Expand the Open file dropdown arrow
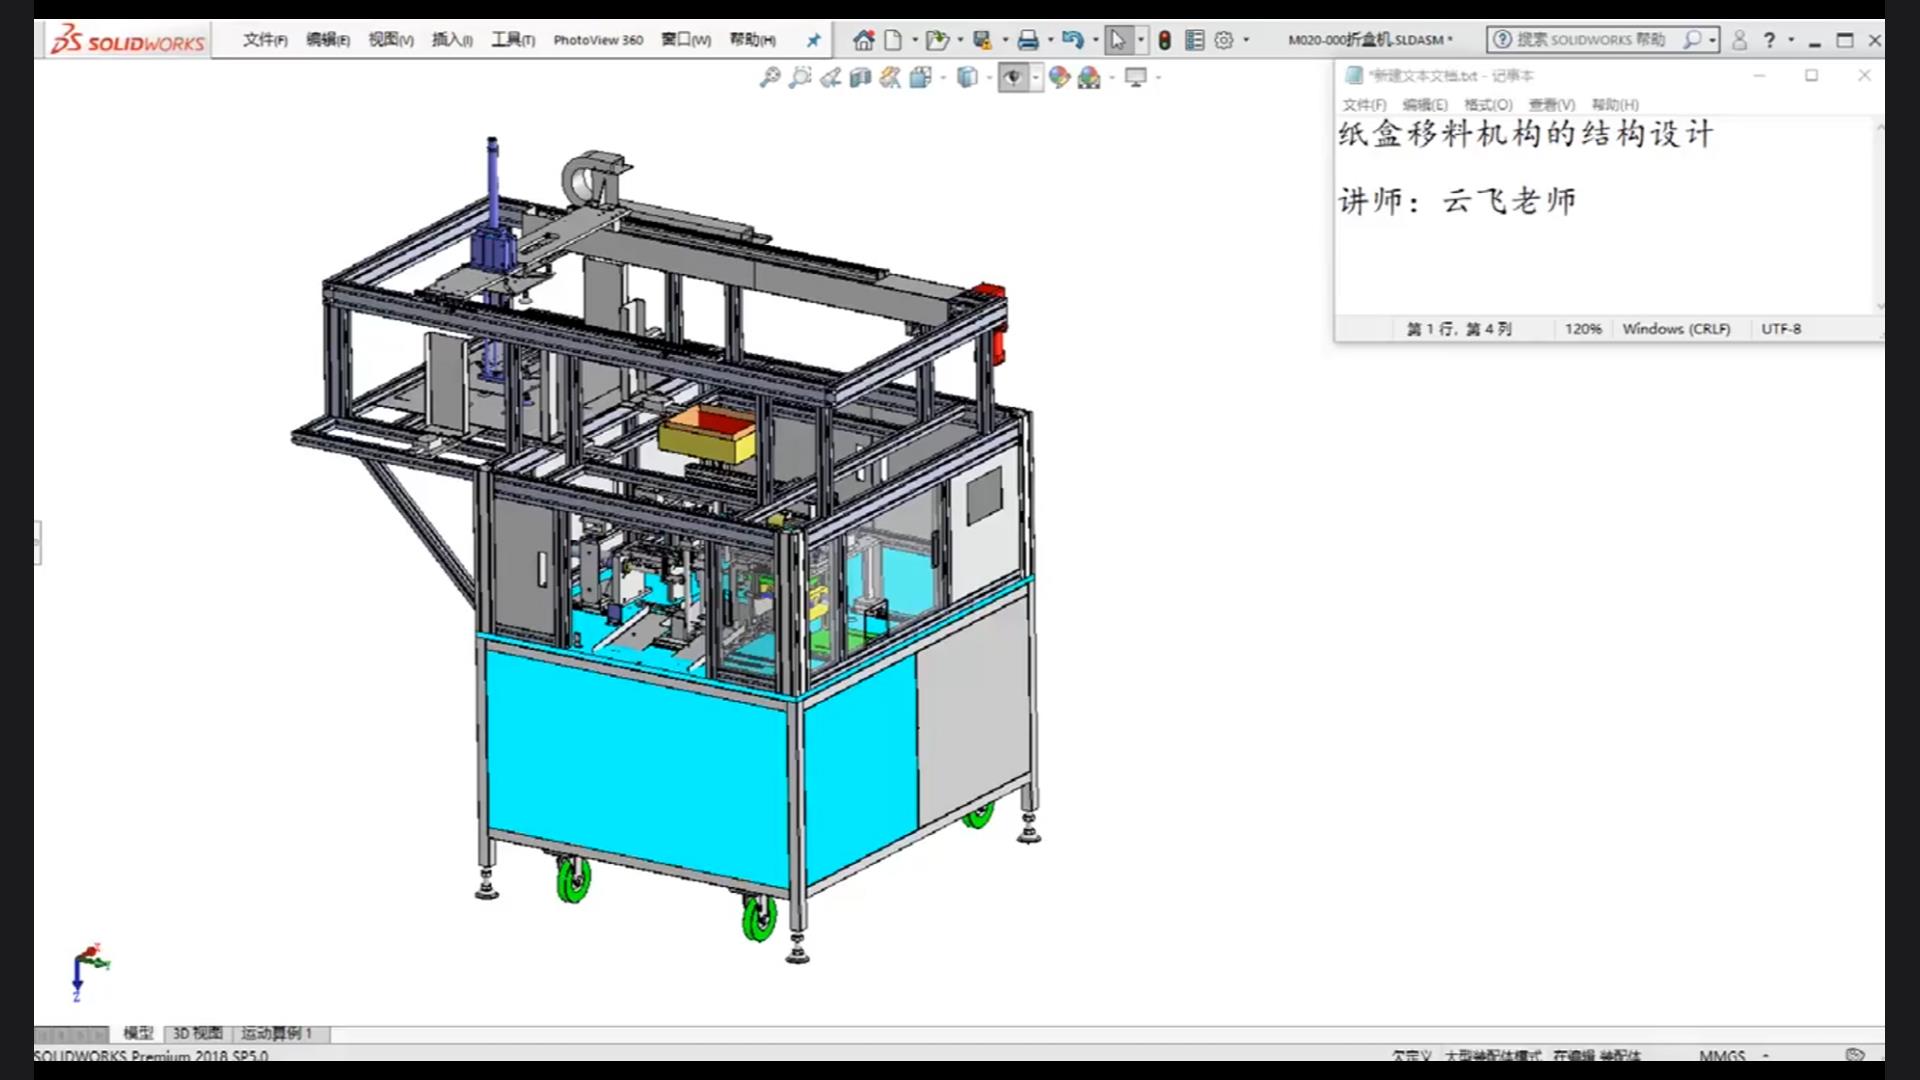This screenshot has height=1080, width=1920. pyautogui.click(x=960, y=40)
